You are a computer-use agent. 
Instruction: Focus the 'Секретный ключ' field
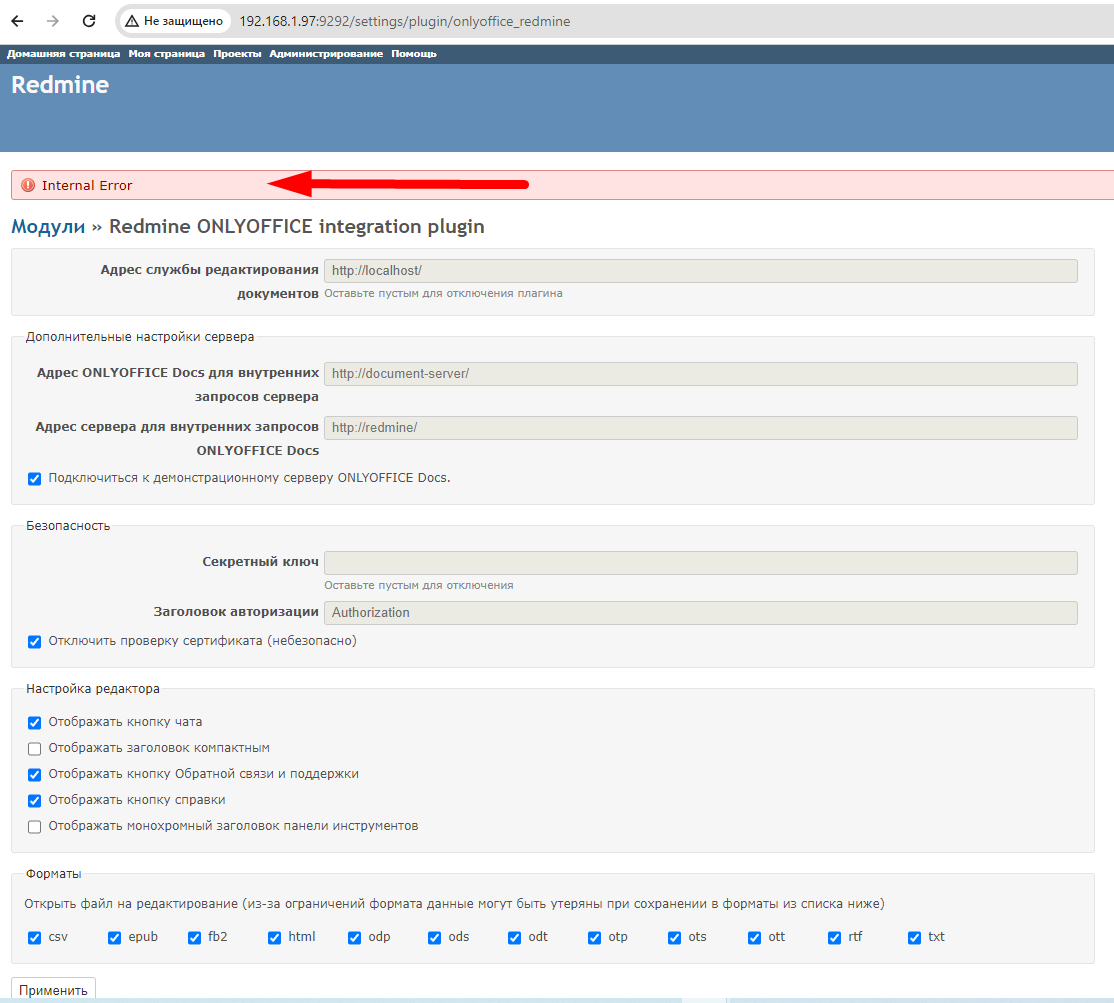coord(701,563)
